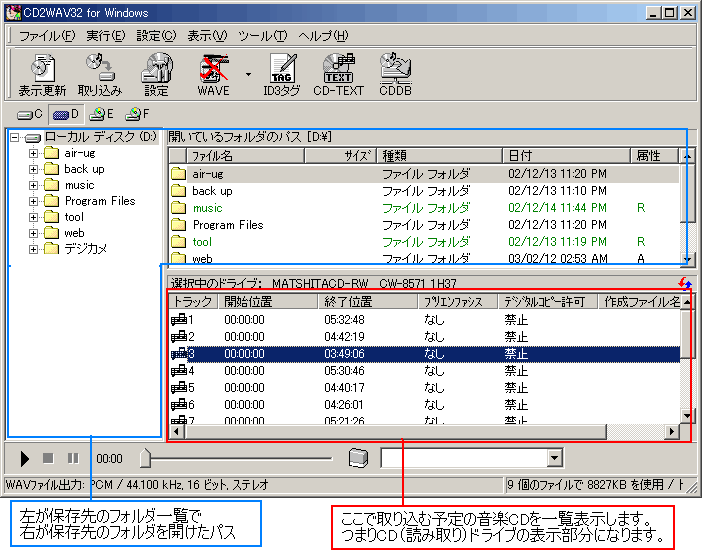Switch to drive C button
702x555 pixels.
click(31, 114)
